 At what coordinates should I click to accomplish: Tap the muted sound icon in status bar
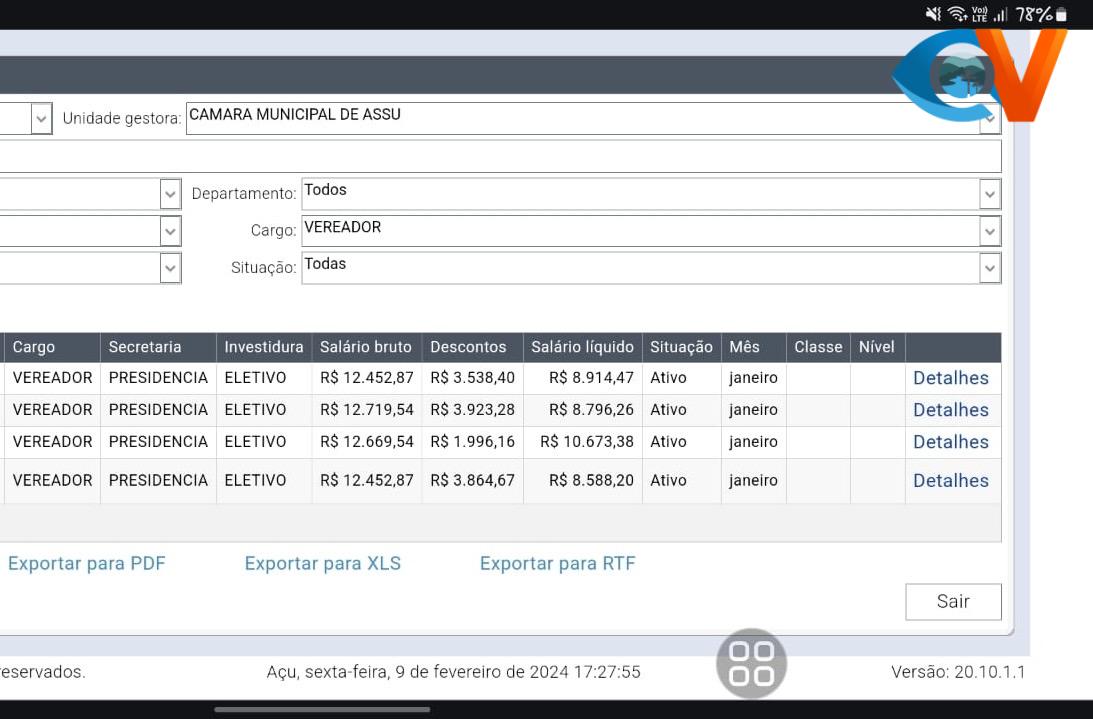[x=933, y=14]
